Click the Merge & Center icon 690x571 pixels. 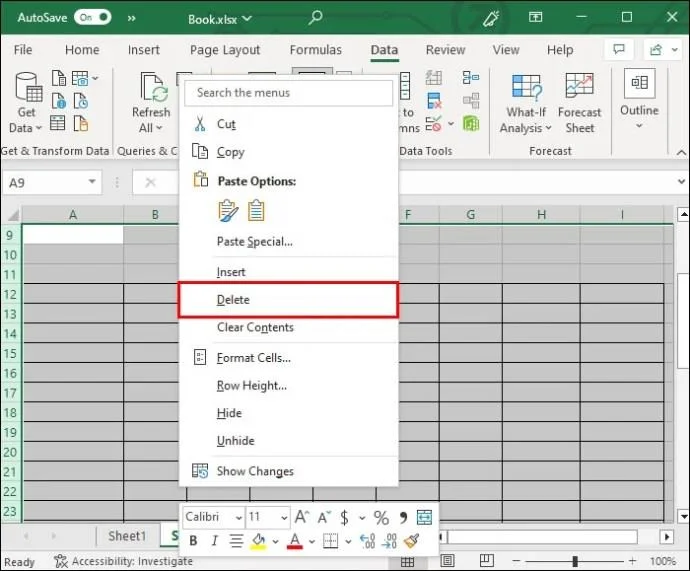(424, 517)
